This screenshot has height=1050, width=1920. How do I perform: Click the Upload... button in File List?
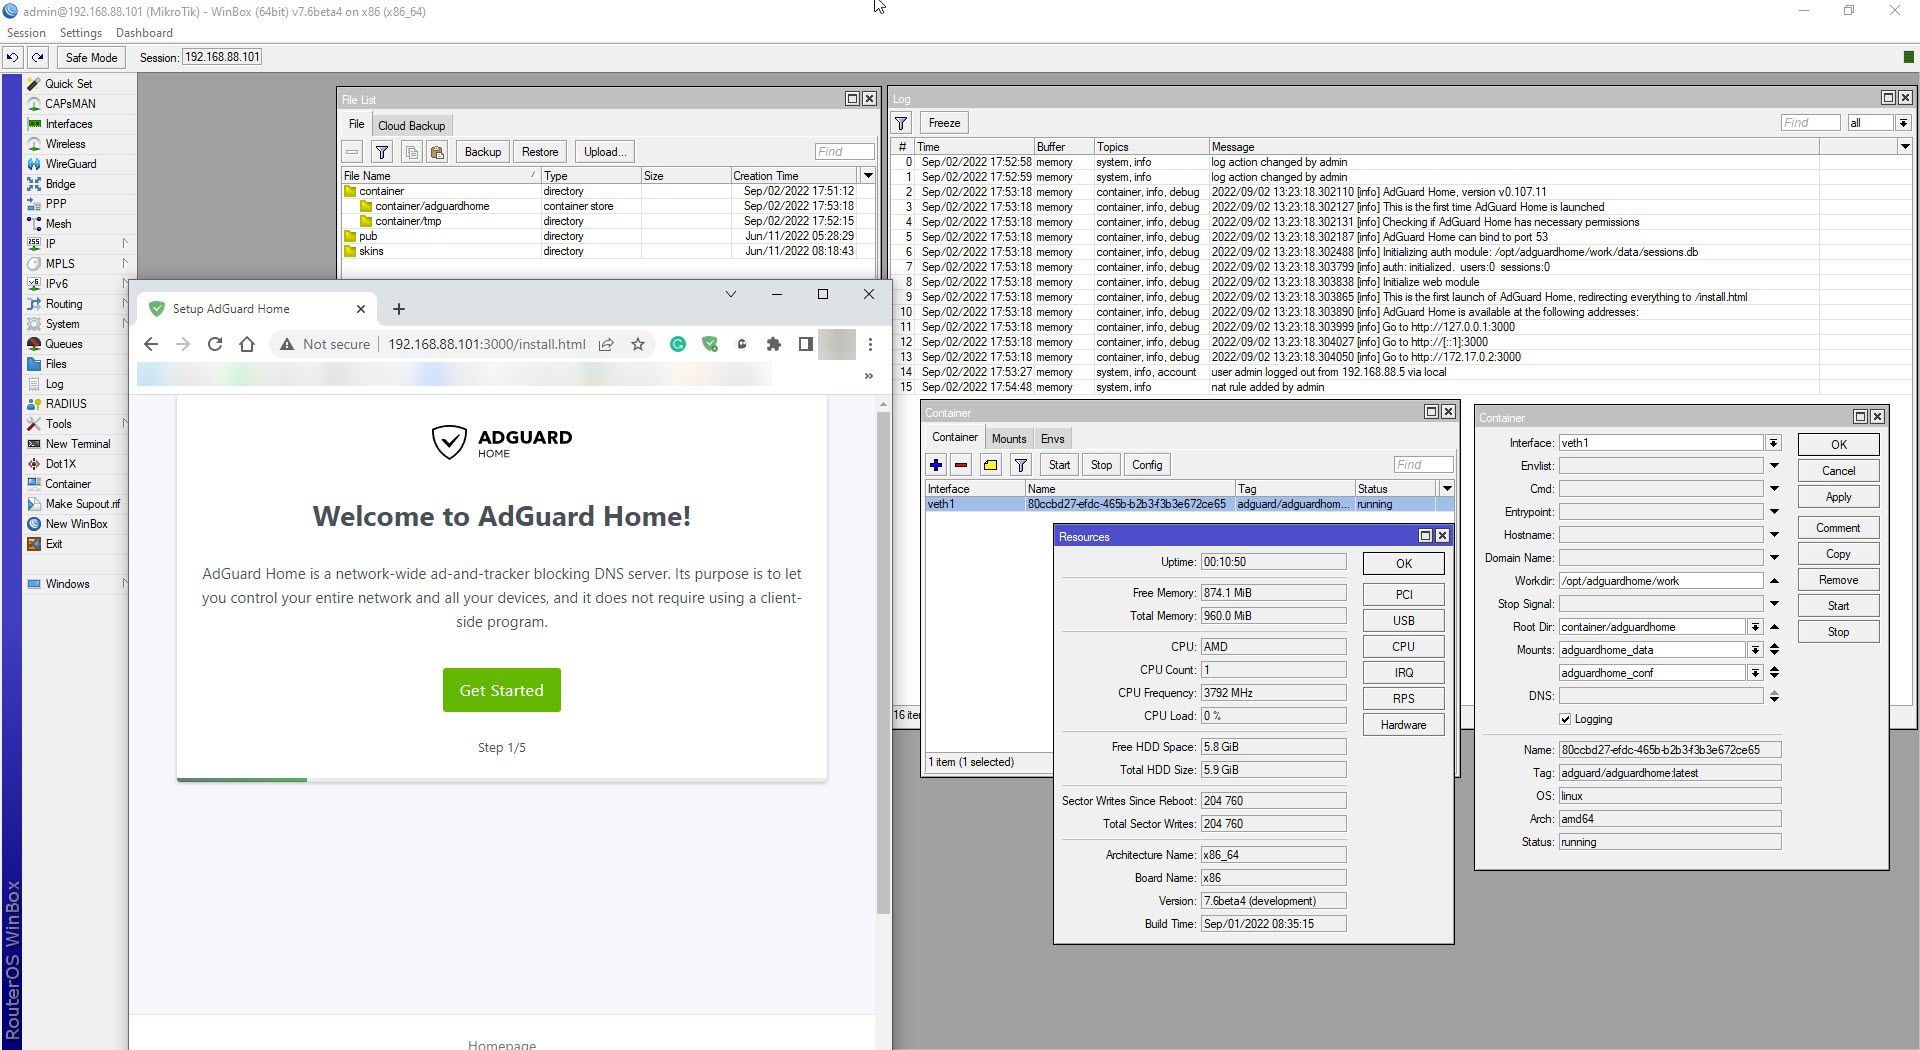coord(605,152)
